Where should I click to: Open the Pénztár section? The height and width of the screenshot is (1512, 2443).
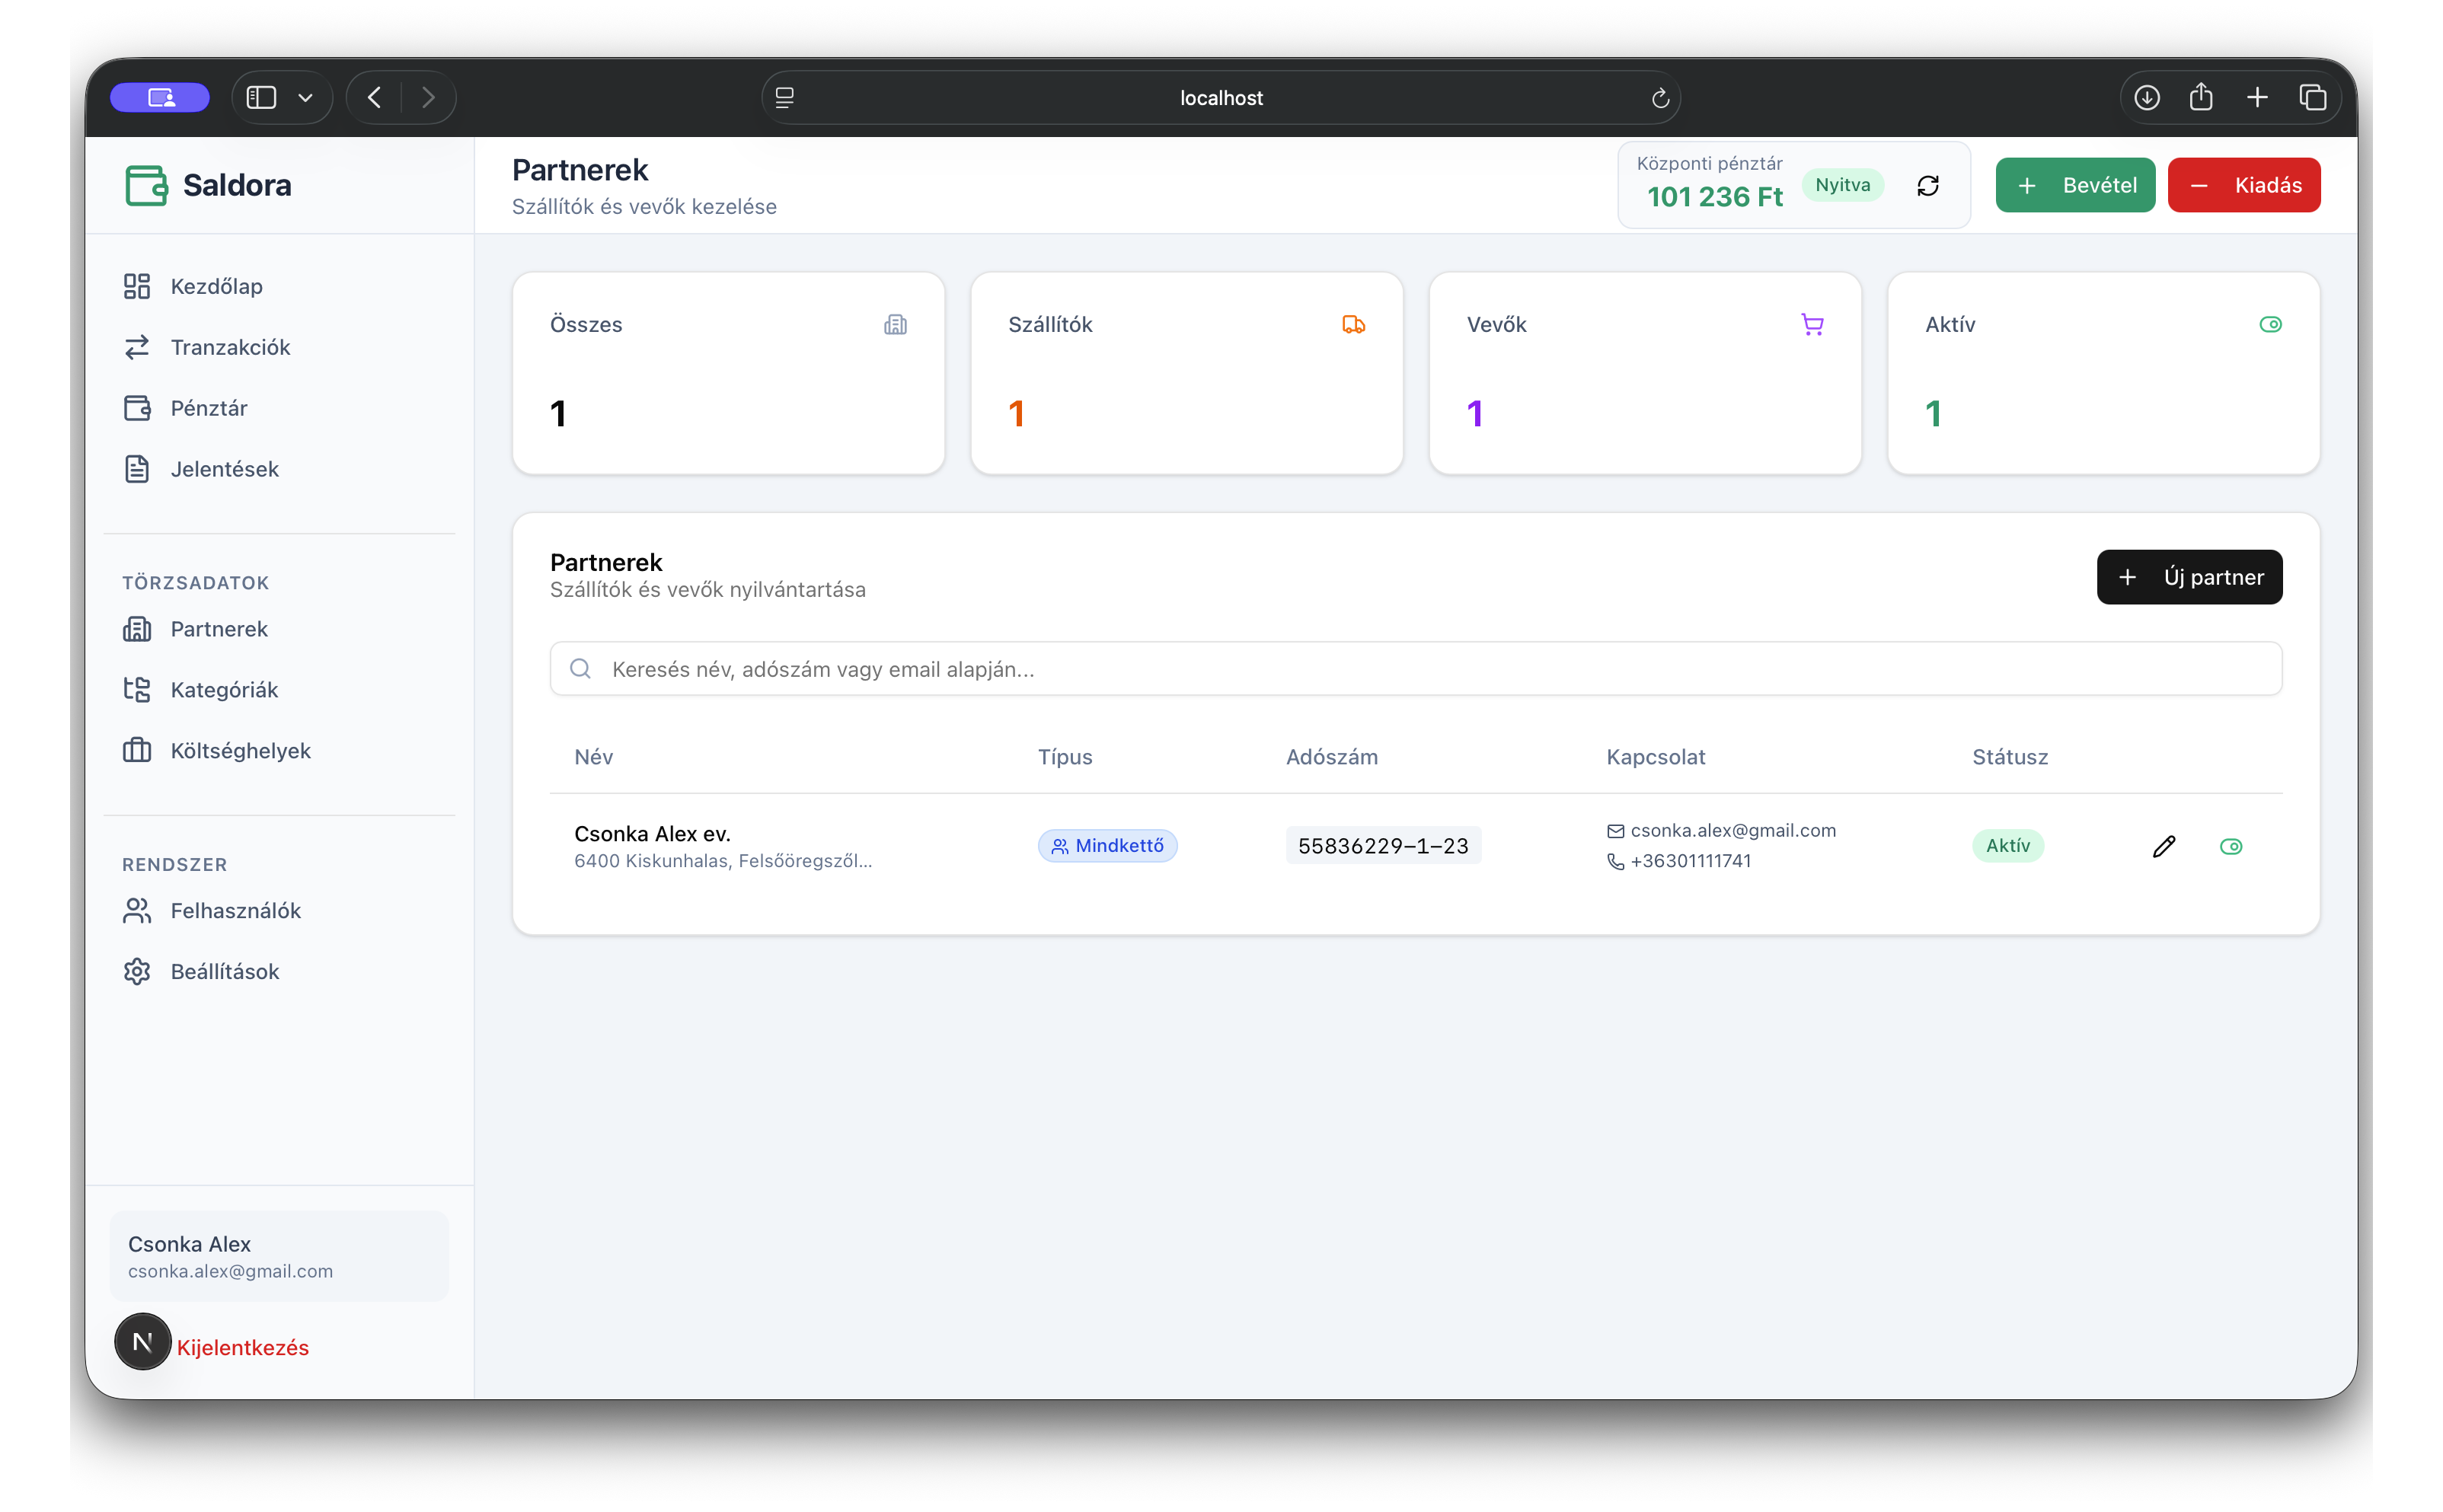(x=208, y=408)
